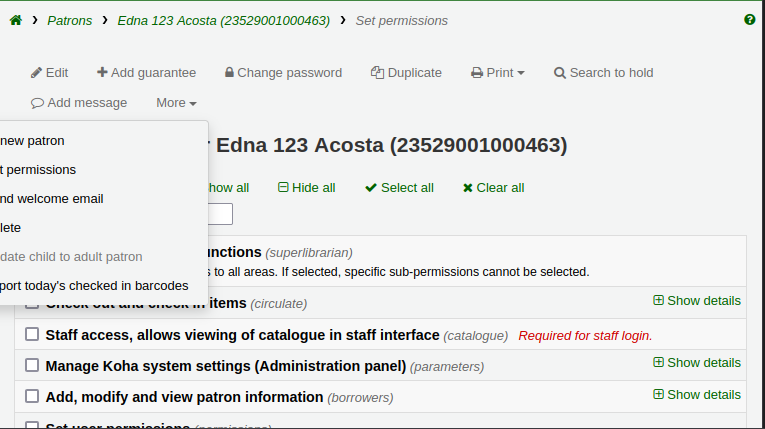This screenshot has height=429, width=765.
Task: Click the home icon in breadcrumb
Action: (x=15, y=20)
